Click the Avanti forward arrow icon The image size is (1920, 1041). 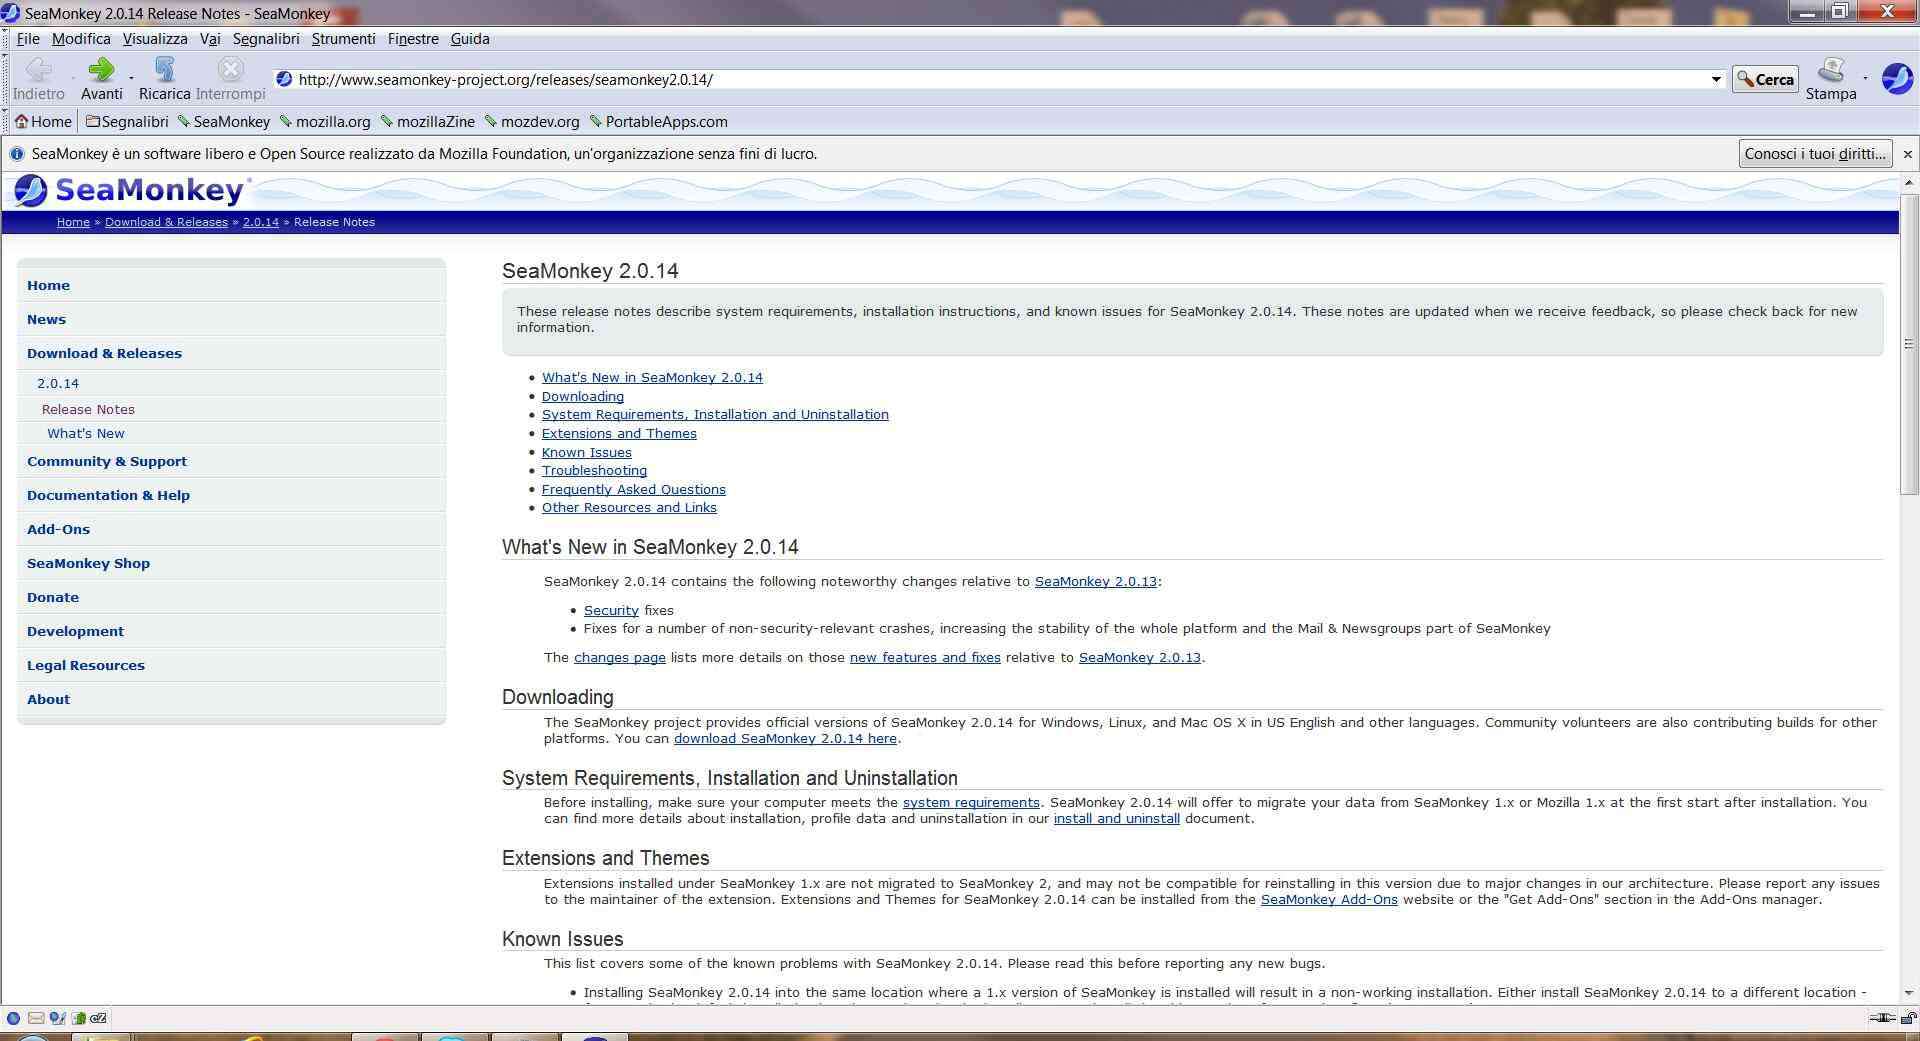pos(100,70)
